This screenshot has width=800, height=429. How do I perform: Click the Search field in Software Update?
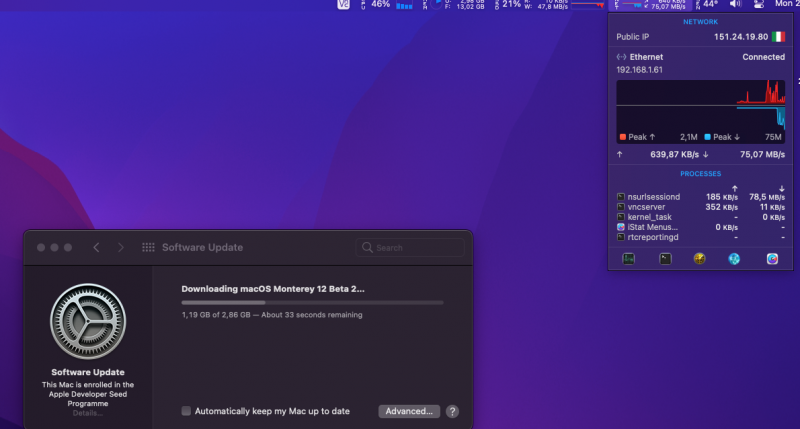pyautogui.click(x=410, y=247)
